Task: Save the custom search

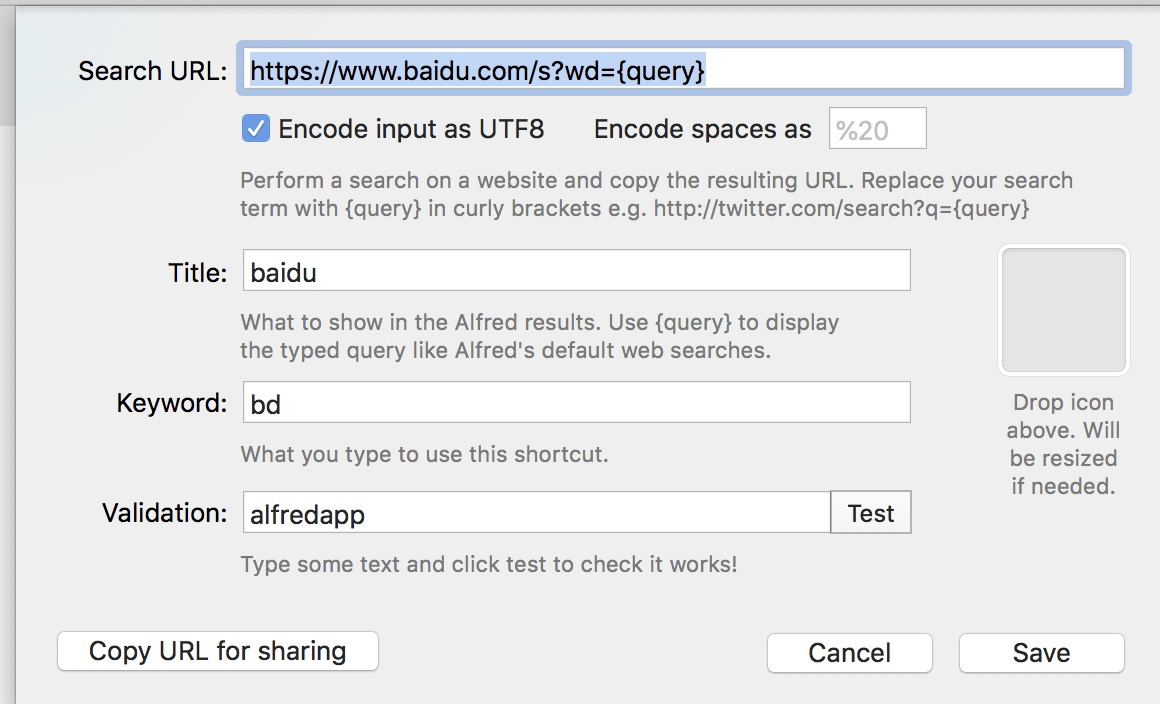Action: pos(1041,653)
